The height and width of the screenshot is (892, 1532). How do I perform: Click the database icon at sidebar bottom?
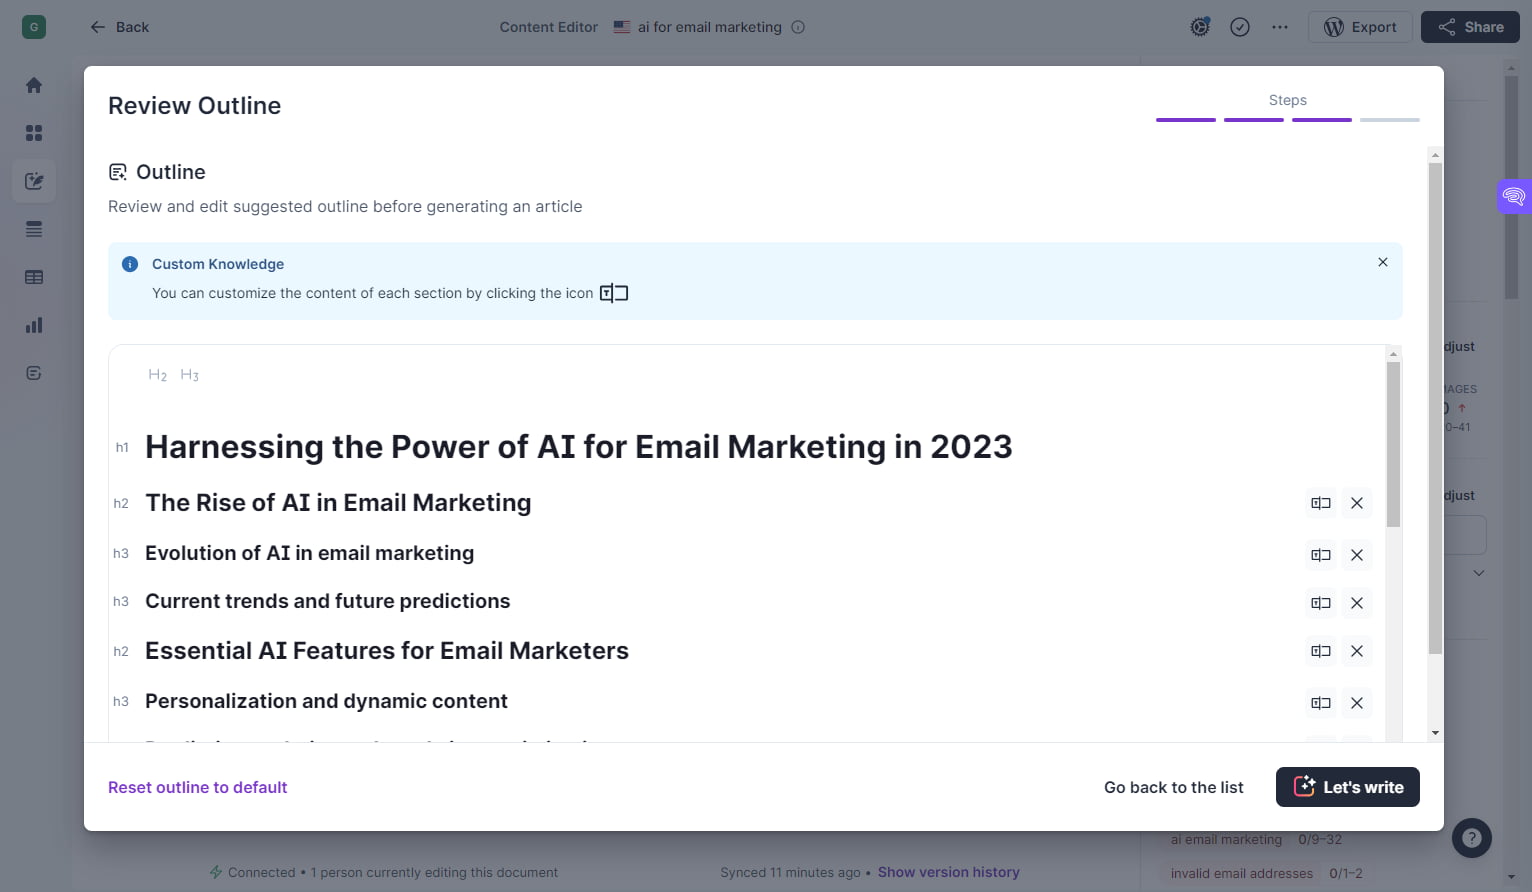pyautogui.click(x=33, y=372)
